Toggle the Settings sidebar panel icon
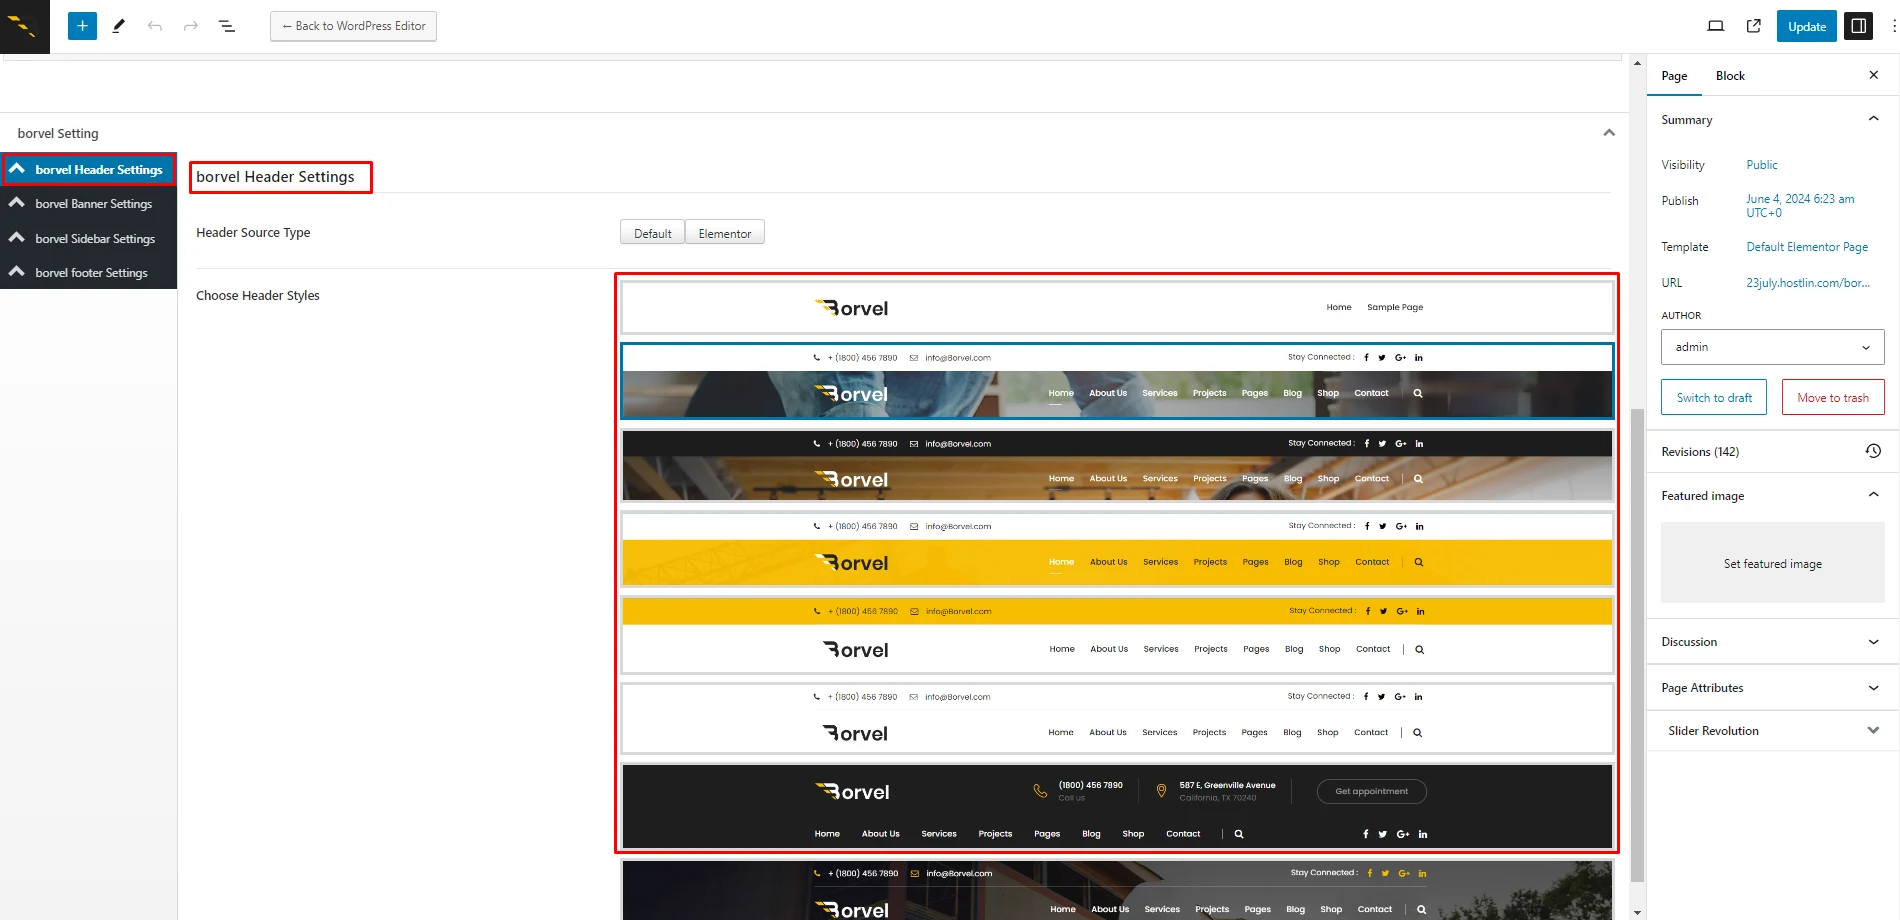The image size is (1900, 920). point(1858,26)
